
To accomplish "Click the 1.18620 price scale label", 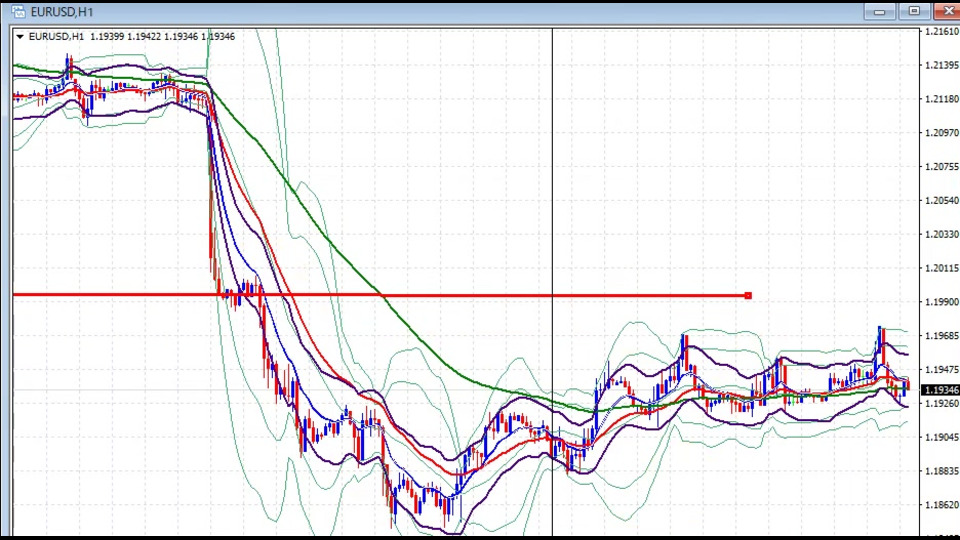I will pos(942,505).
